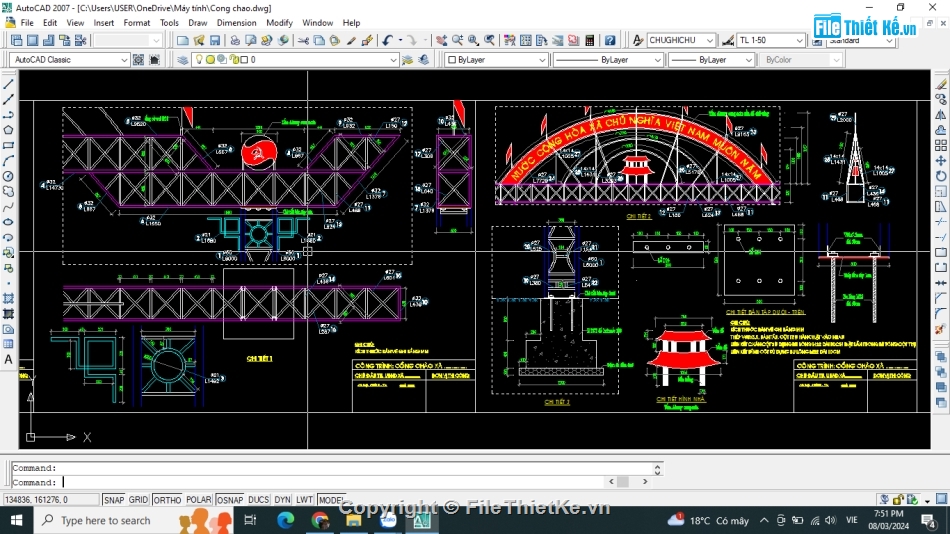This screenshot has height=534, width=950.
Task: Open the Insert menu
Action: pyautogui.click(x=104, y=23)
